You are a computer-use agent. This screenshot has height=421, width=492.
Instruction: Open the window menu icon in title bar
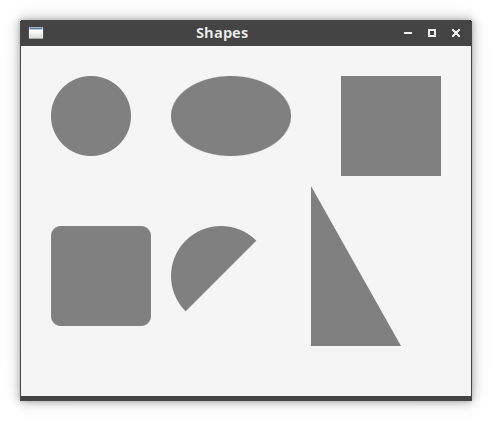(36, 33)
